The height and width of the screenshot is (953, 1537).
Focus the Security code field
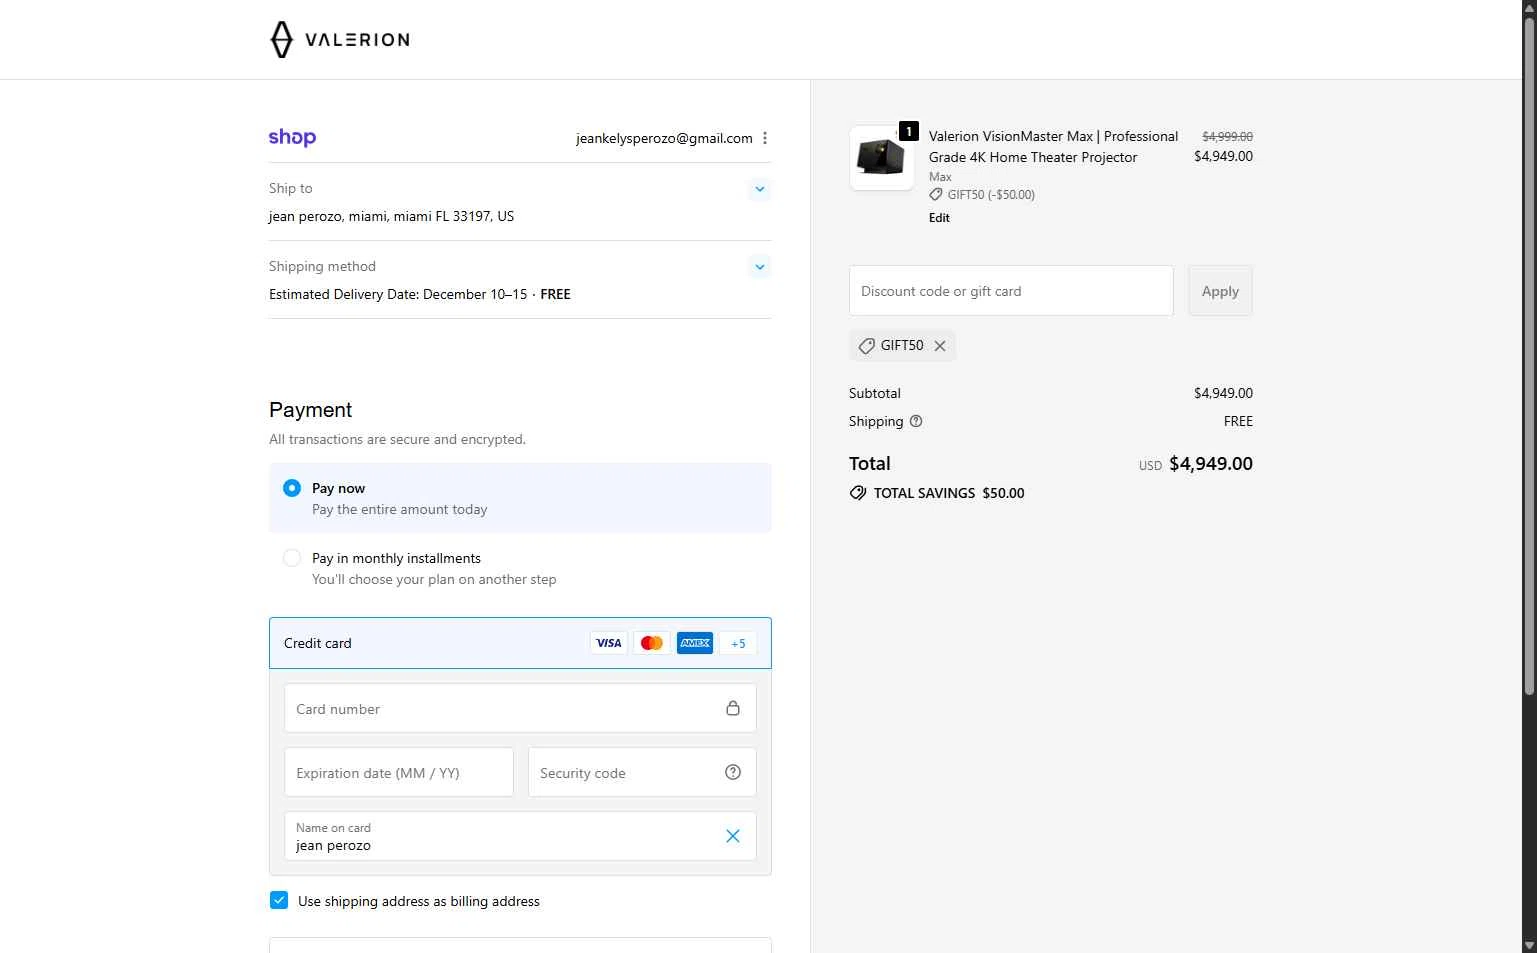[x=642, y=772]
